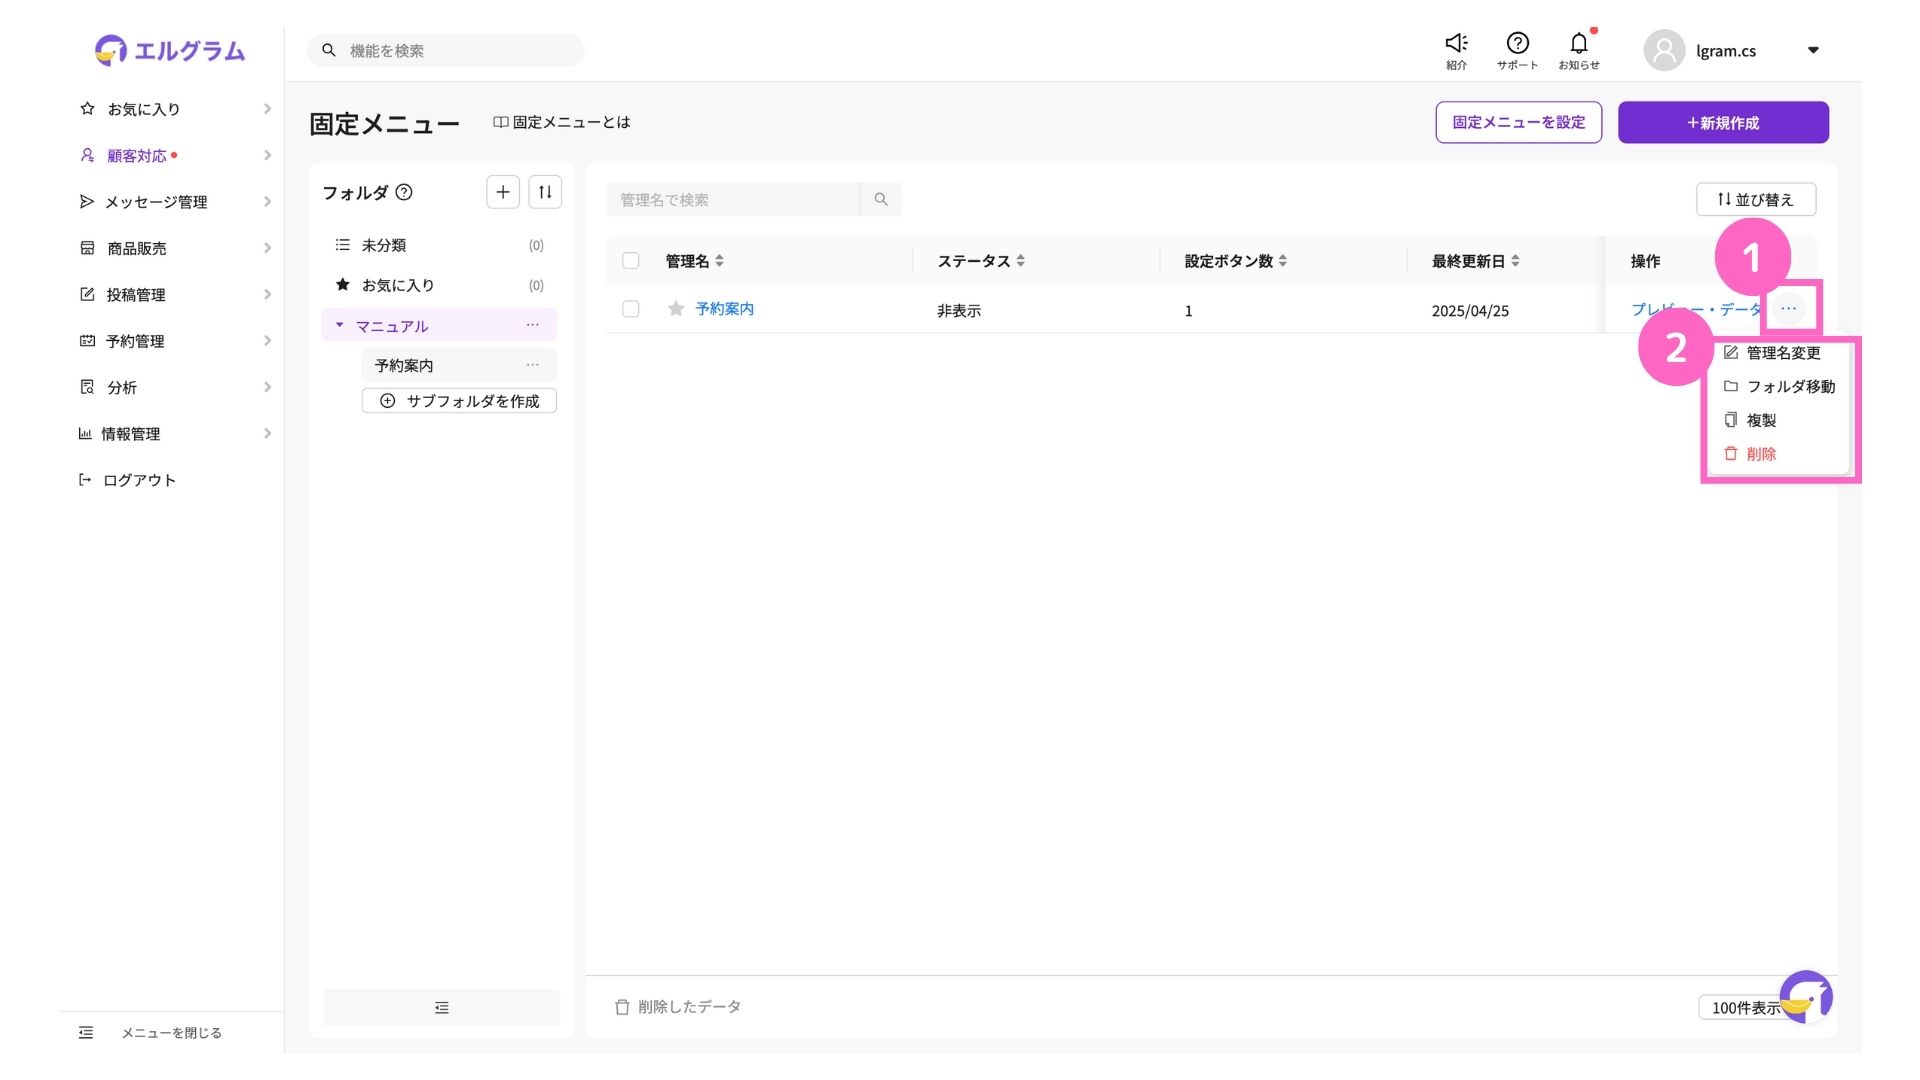Viewport: 1920px width, 1080px height.
Task: Select 管理名変更 from the context menu
Action: pos(1782,353)
